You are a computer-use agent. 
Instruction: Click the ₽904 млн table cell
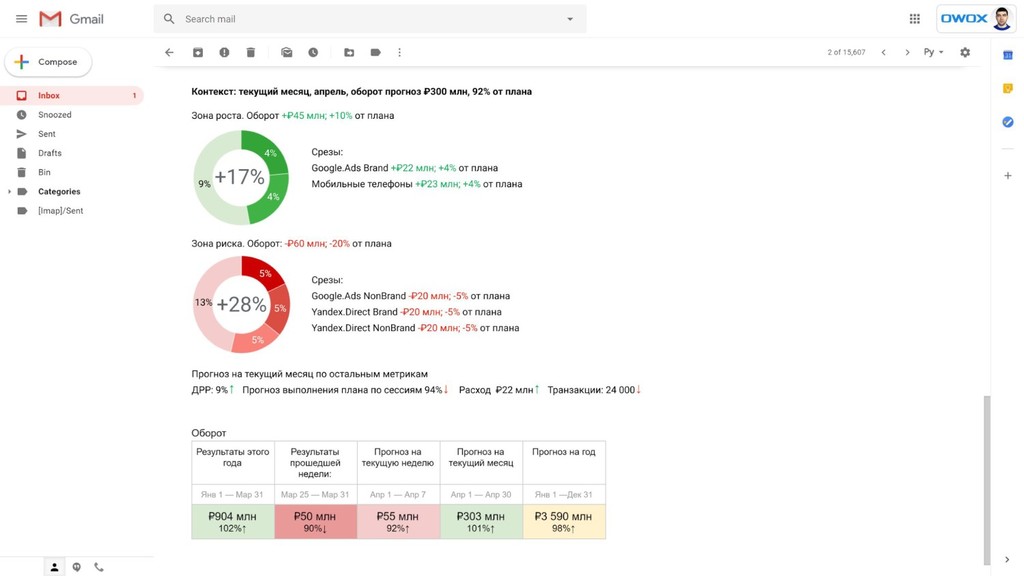click(232, 522)
